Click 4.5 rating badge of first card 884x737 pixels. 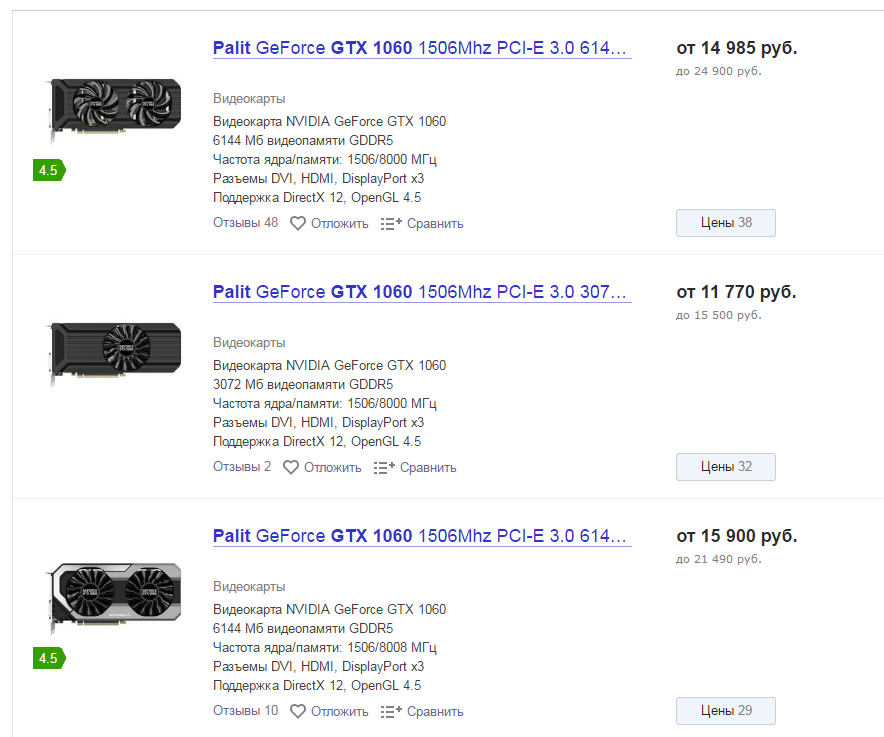pyautogui.click(x=49, y=170)
